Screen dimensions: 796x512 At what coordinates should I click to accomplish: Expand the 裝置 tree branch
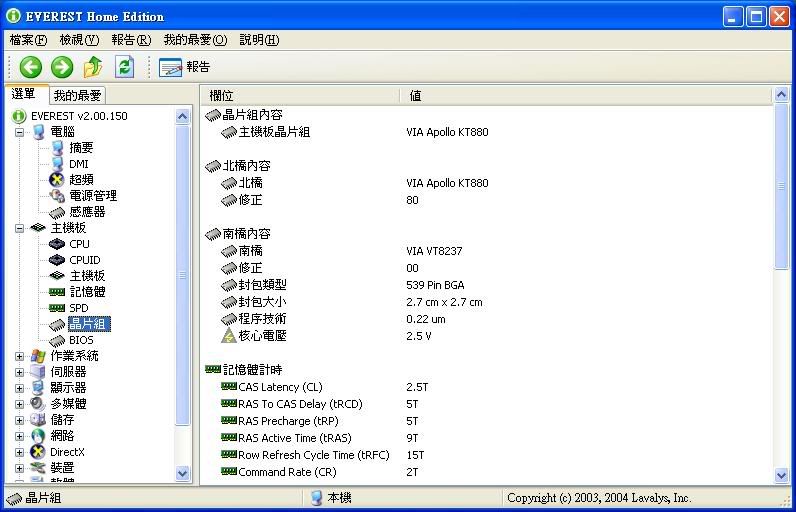click(19, 468)
